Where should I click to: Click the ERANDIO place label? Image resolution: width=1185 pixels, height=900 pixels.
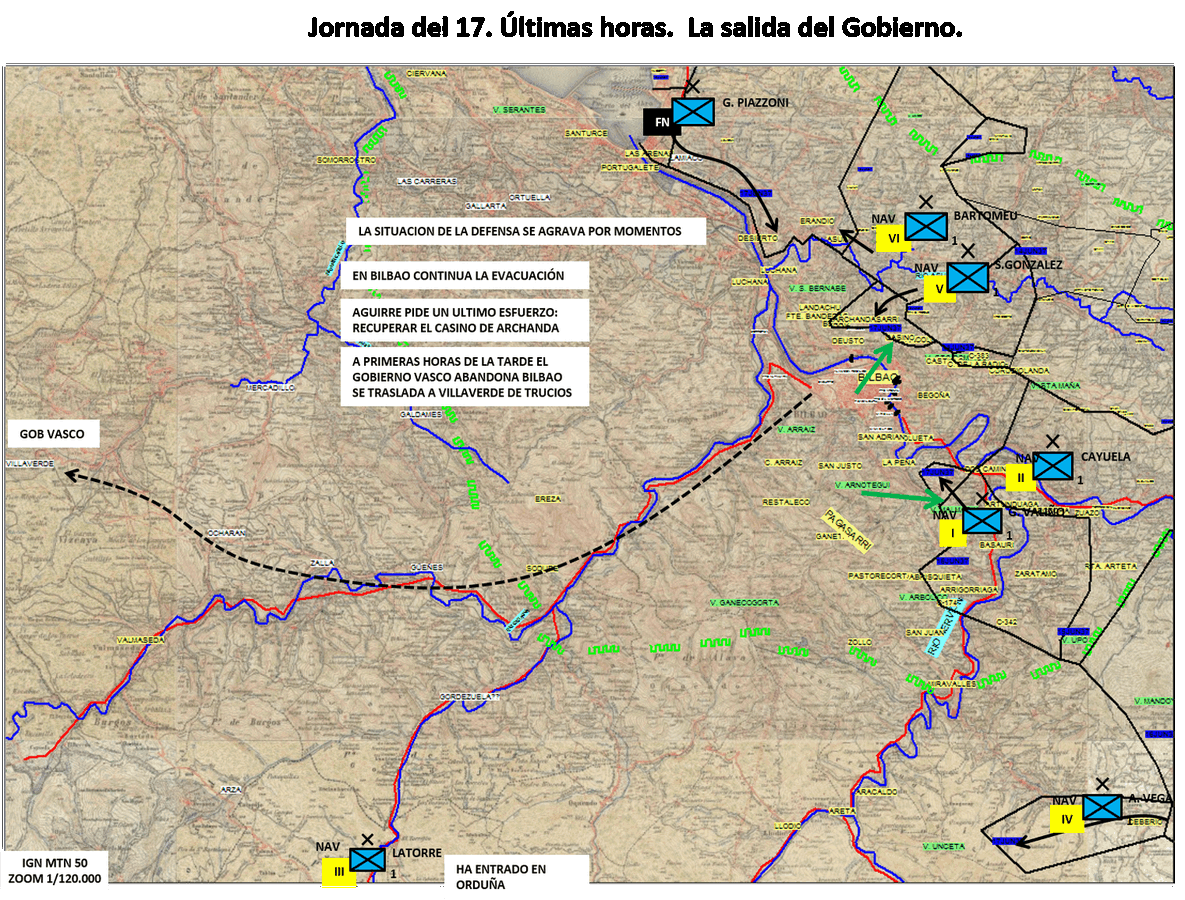(x=817, y=221)
